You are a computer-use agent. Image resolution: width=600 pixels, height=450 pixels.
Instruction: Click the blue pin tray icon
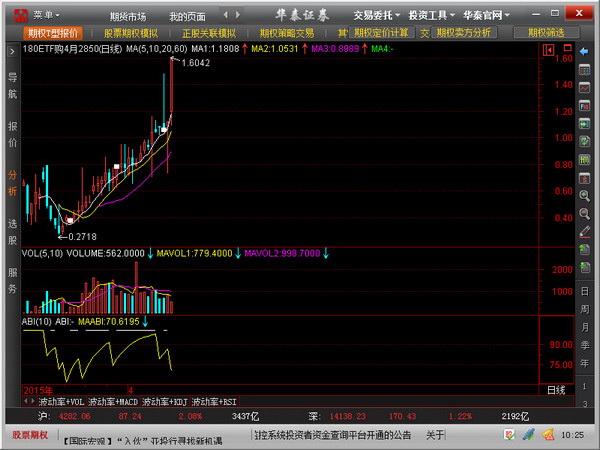[x=529, y=434]
